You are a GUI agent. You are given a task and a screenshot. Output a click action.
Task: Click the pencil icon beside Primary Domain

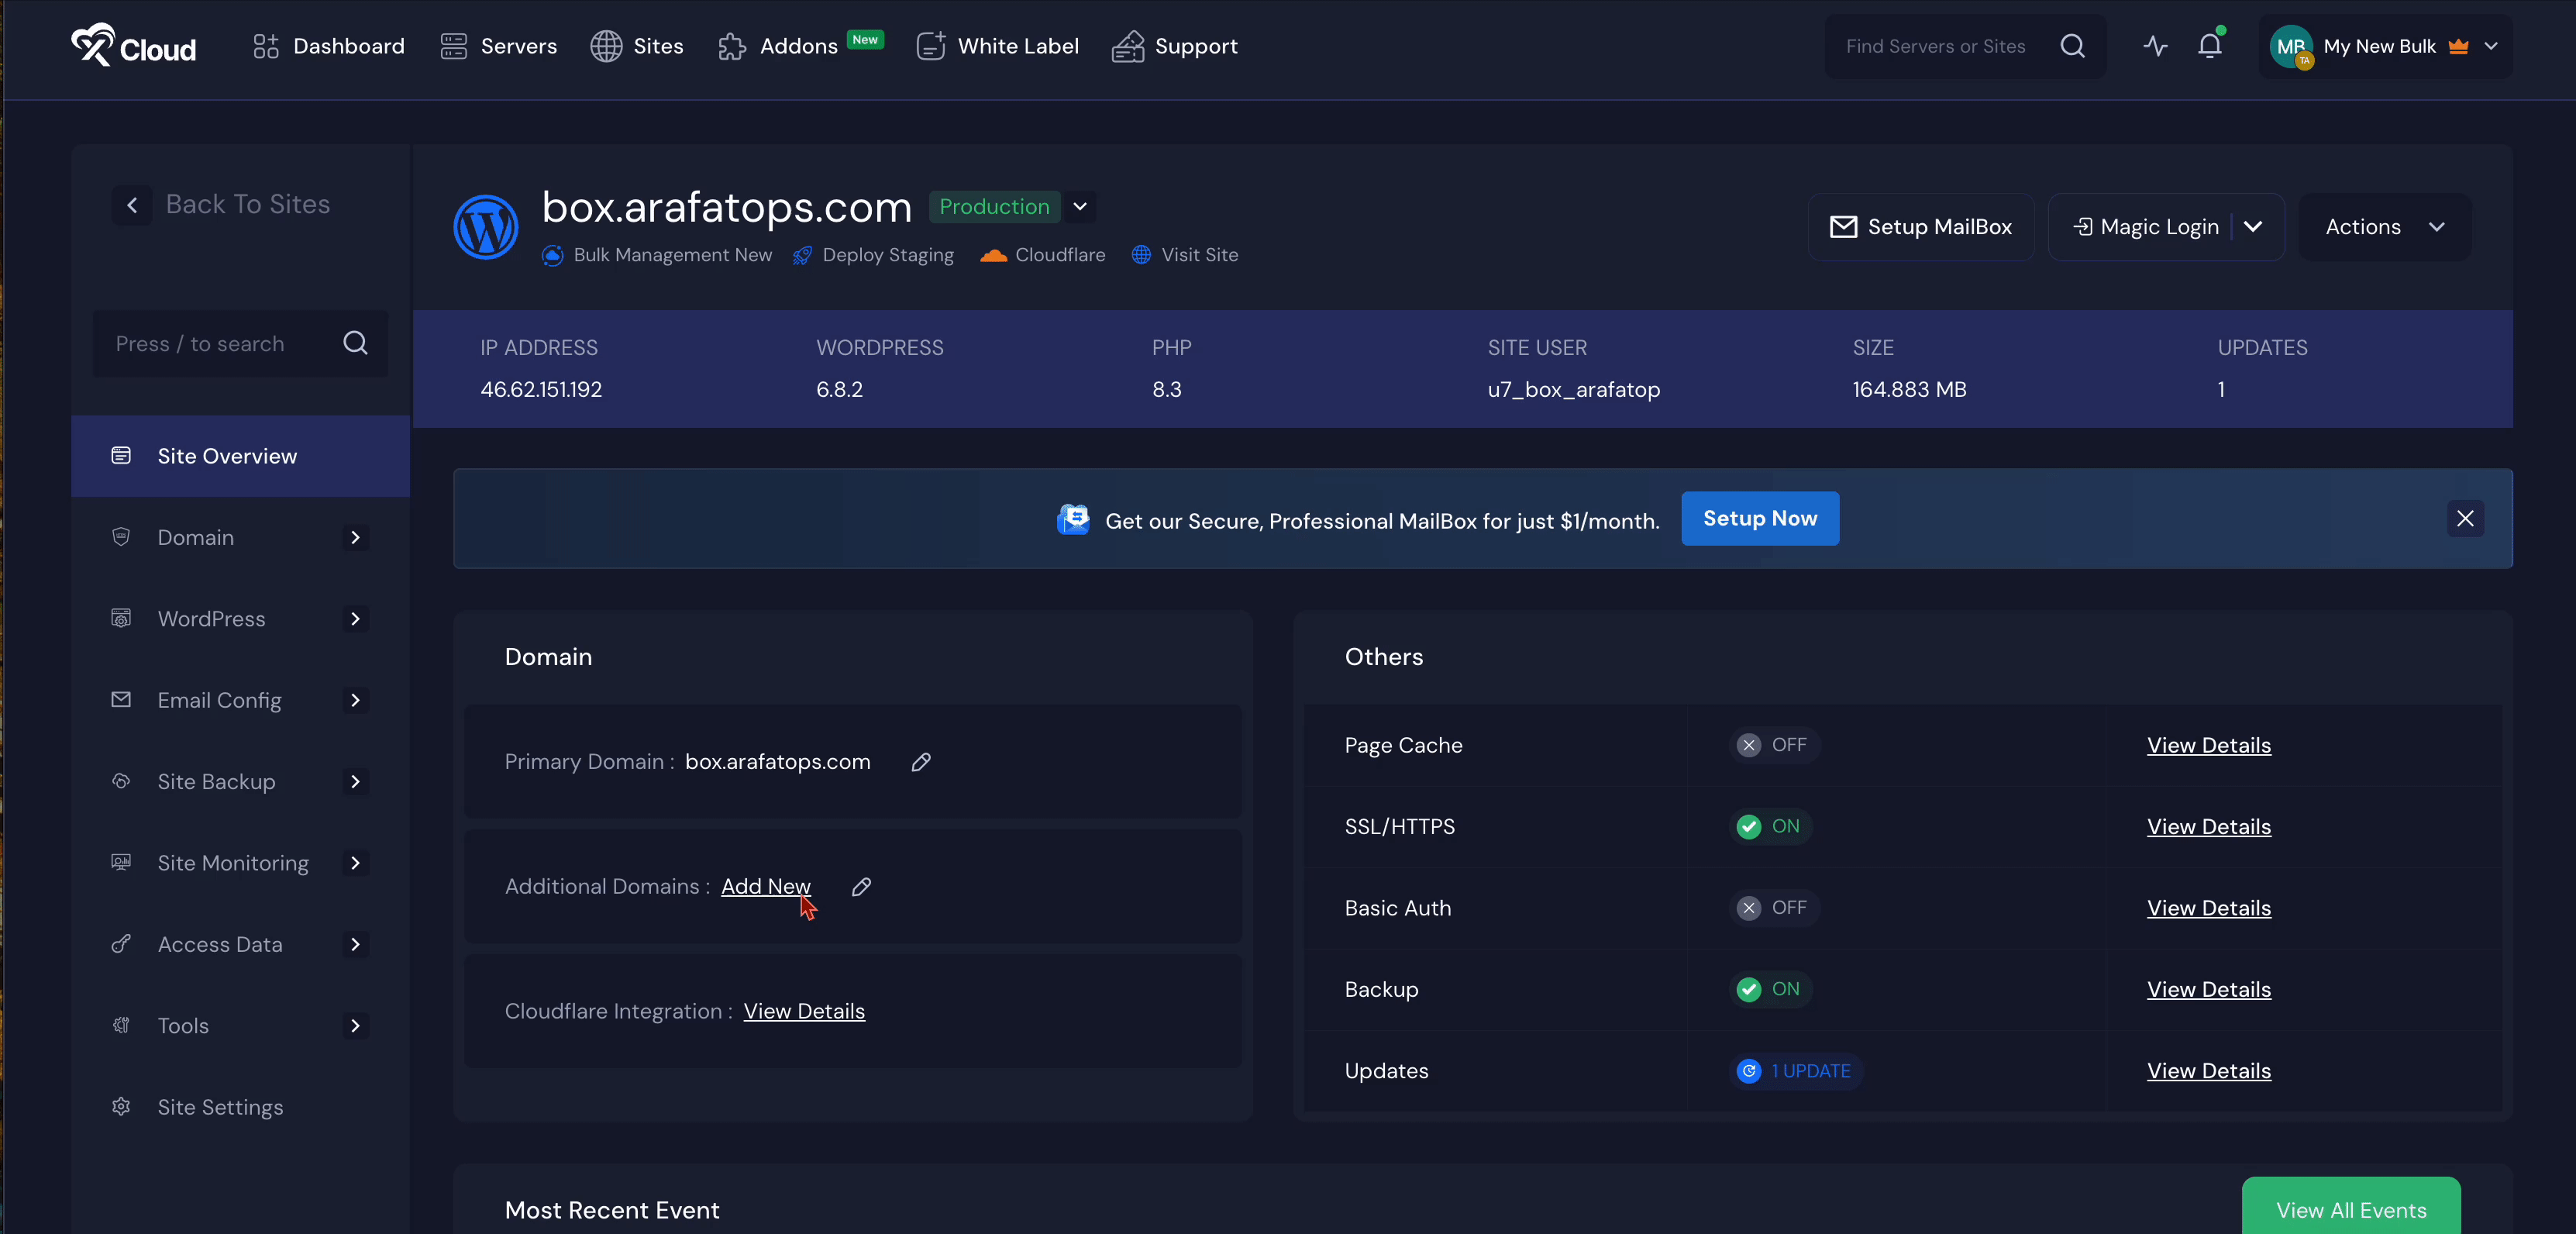[921, 762]
